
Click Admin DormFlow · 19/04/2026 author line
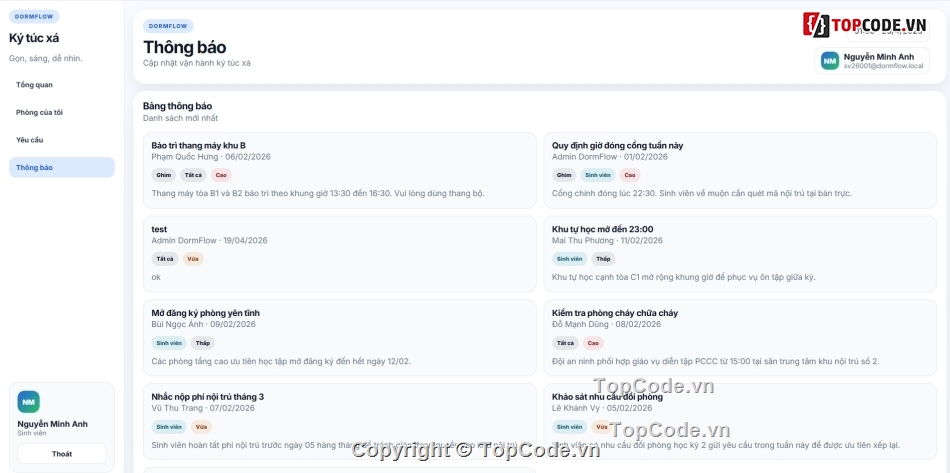(x=209, y=240)
